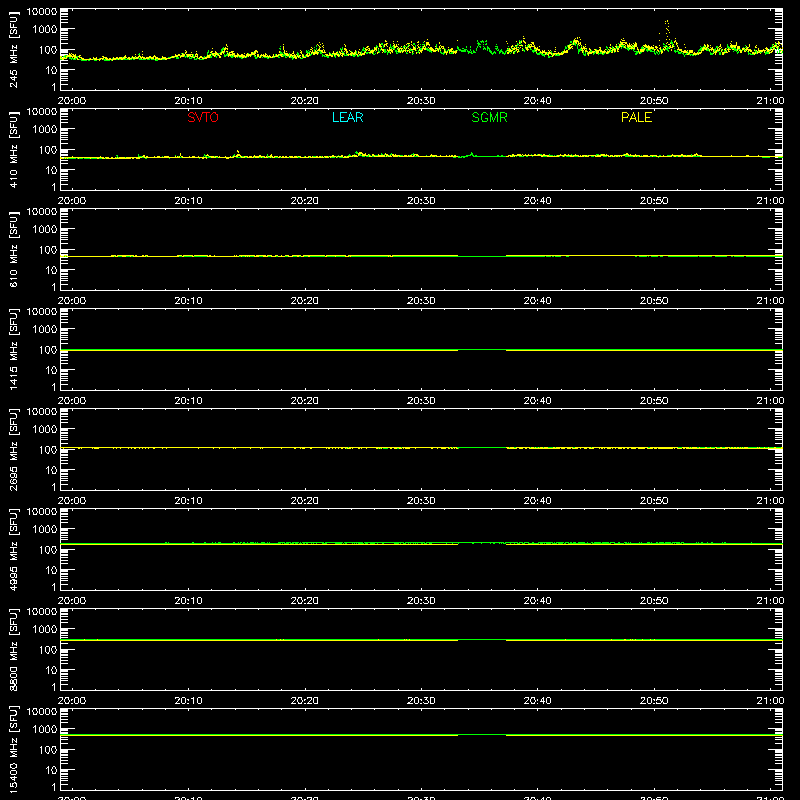Click the 100 y-tick on 610 MHz plot
Image resolution: width=800 pixels, height=800 pixels.
48,250
